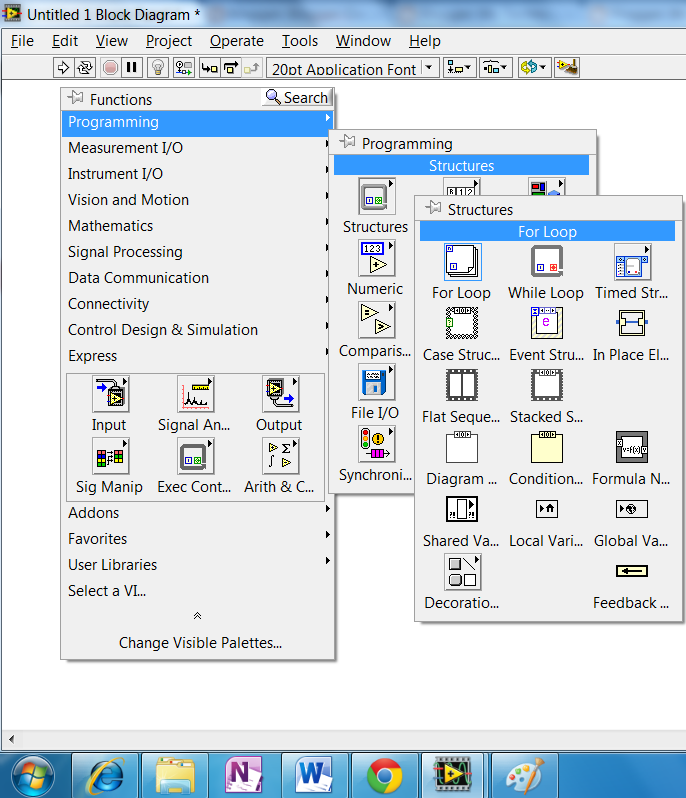Select the Flat Sequence structure icon
The image size is (686, 798).
click(462, 385)
